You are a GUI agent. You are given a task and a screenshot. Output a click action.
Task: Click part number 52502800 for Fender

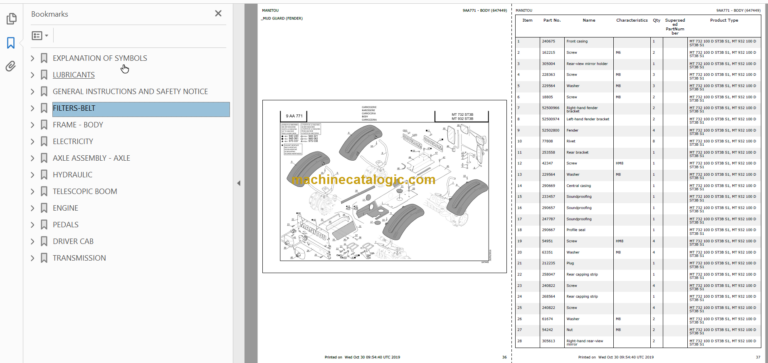551,130
